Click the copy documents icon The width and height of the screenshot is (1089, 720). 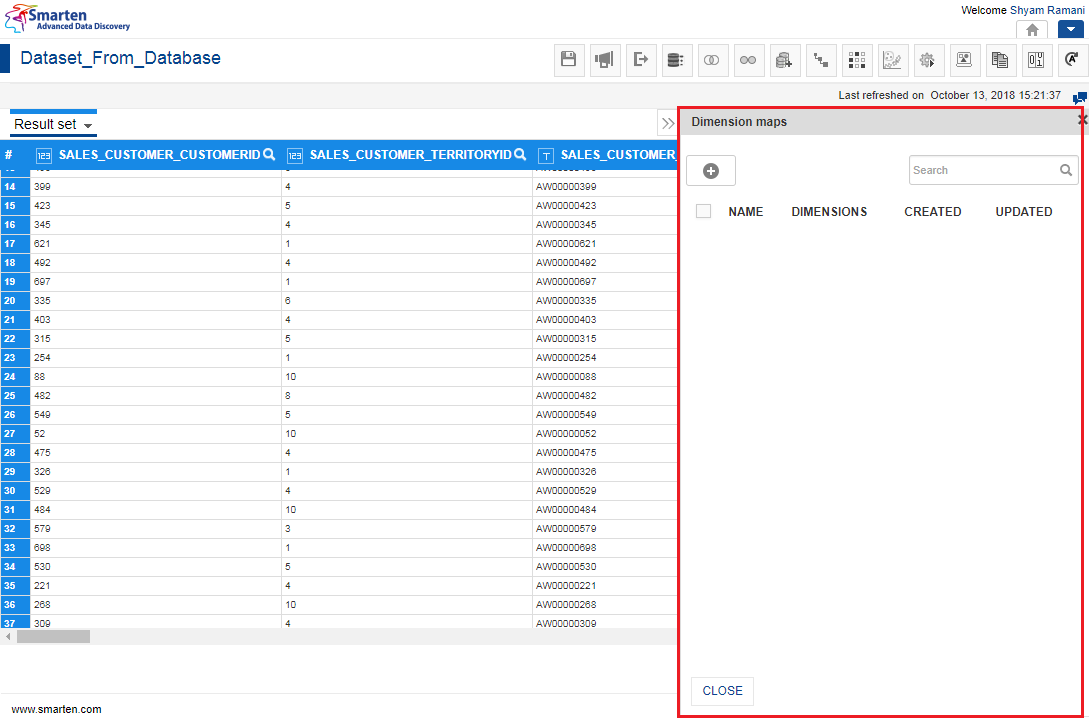click(1000, 60)
